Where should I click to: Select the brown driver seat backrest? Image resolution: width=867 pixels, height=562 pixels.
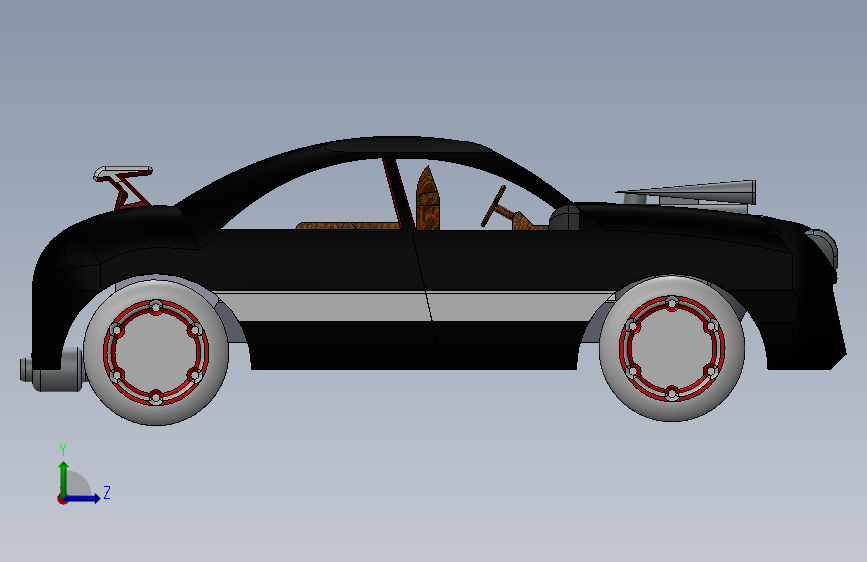pyautogui.click(x=428, y=197)
